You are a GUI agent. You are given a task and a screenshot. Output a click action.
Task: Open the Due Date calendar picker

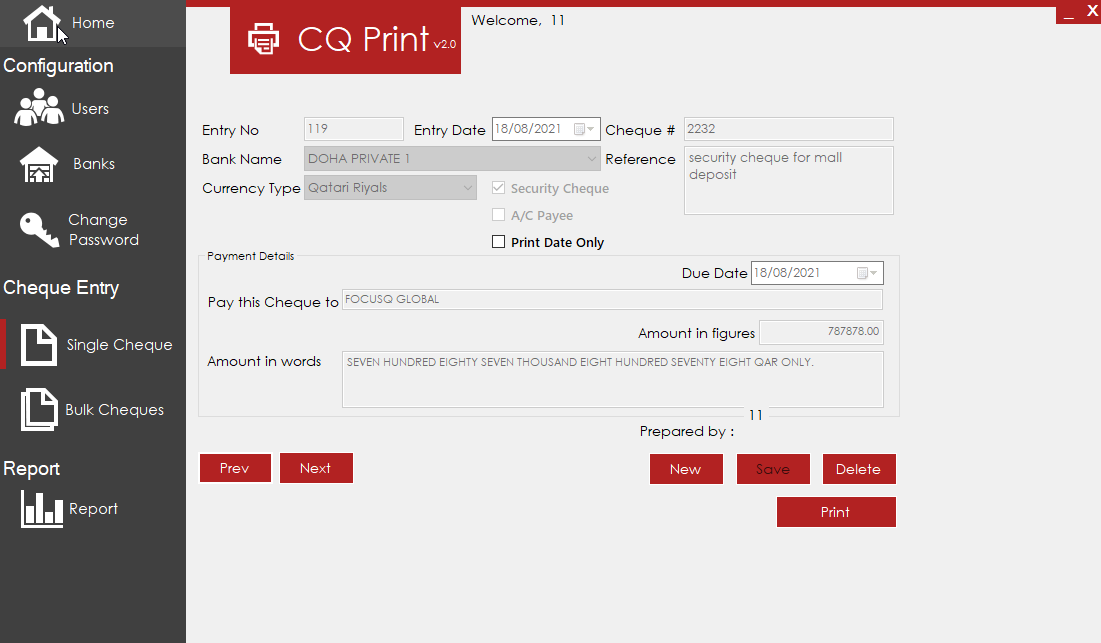pyautogui.click(x=867, y=273)
